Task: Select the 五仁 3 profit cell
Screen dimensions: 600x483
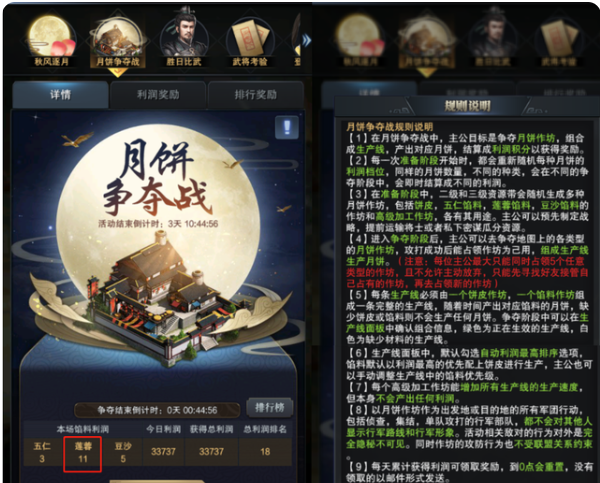Action: (x=42, y=452)
